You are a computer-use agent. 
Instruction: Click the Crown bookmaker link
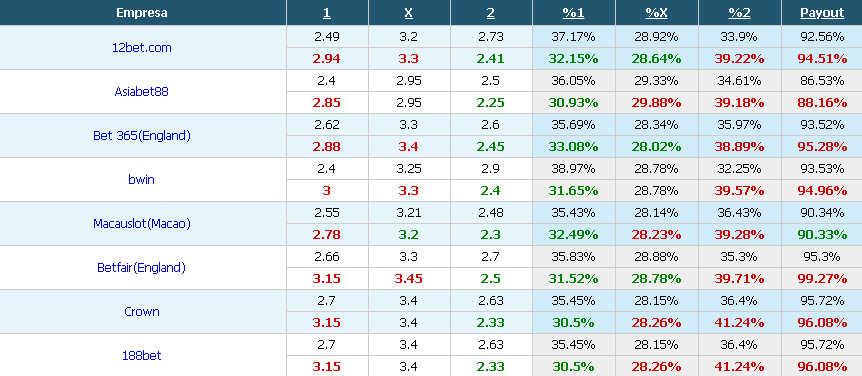[142, 312]
